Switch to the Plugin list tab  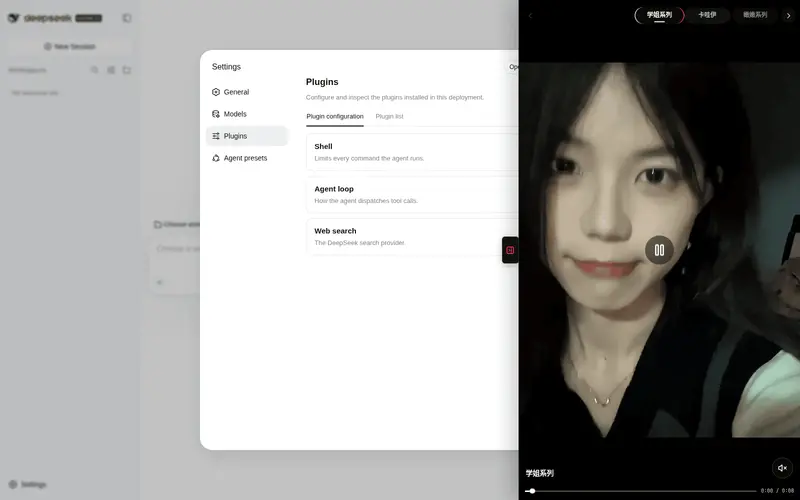coord(389,116)
